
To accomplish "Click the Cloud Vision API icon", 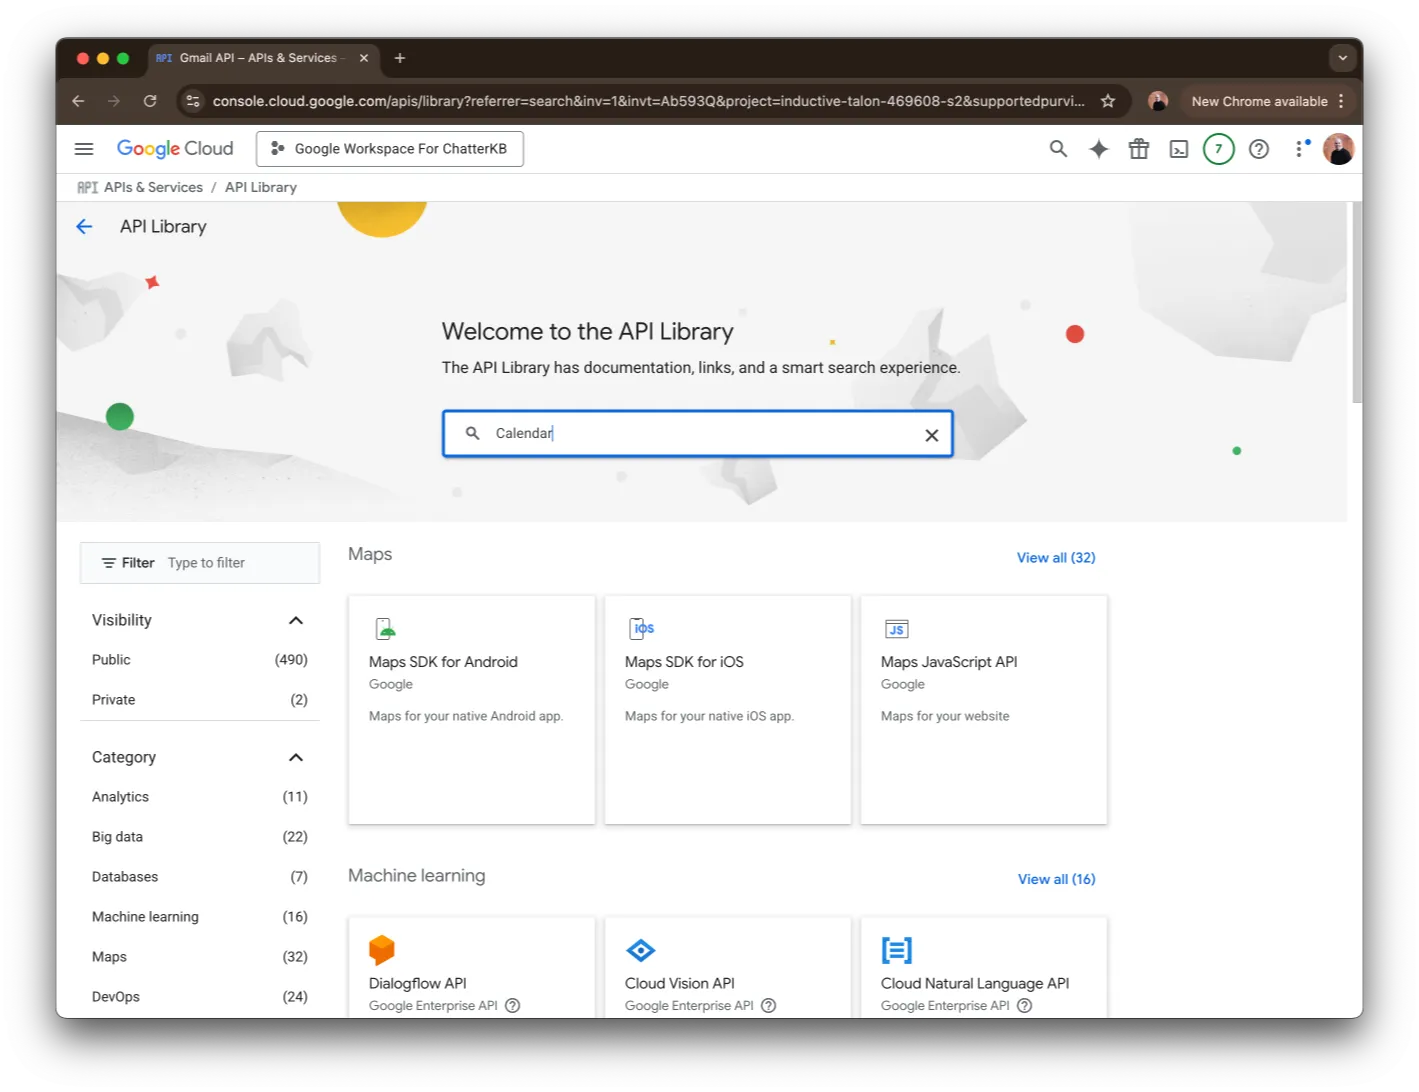I will [640, 950].
